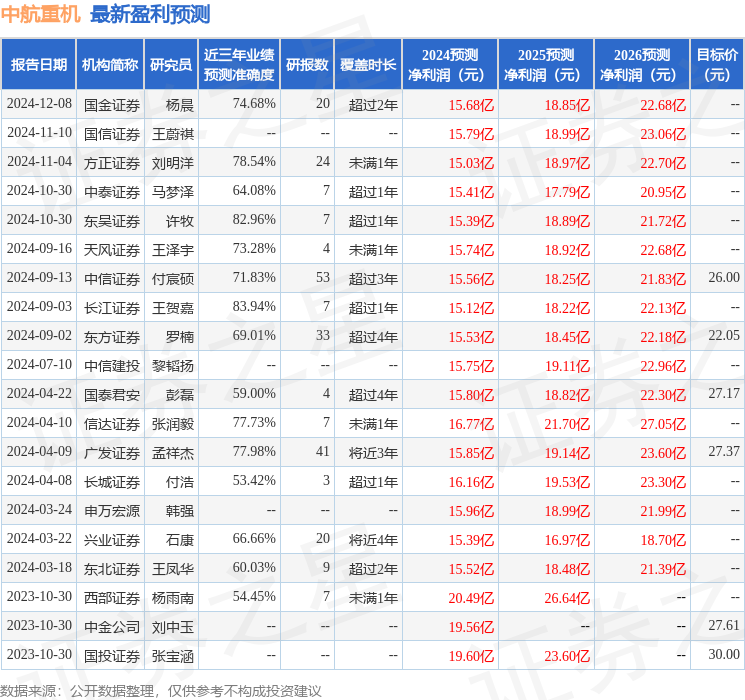Click target price 27.61
Image resolution: width=745 pixels, height=700 pixels.
pos(724,625)
